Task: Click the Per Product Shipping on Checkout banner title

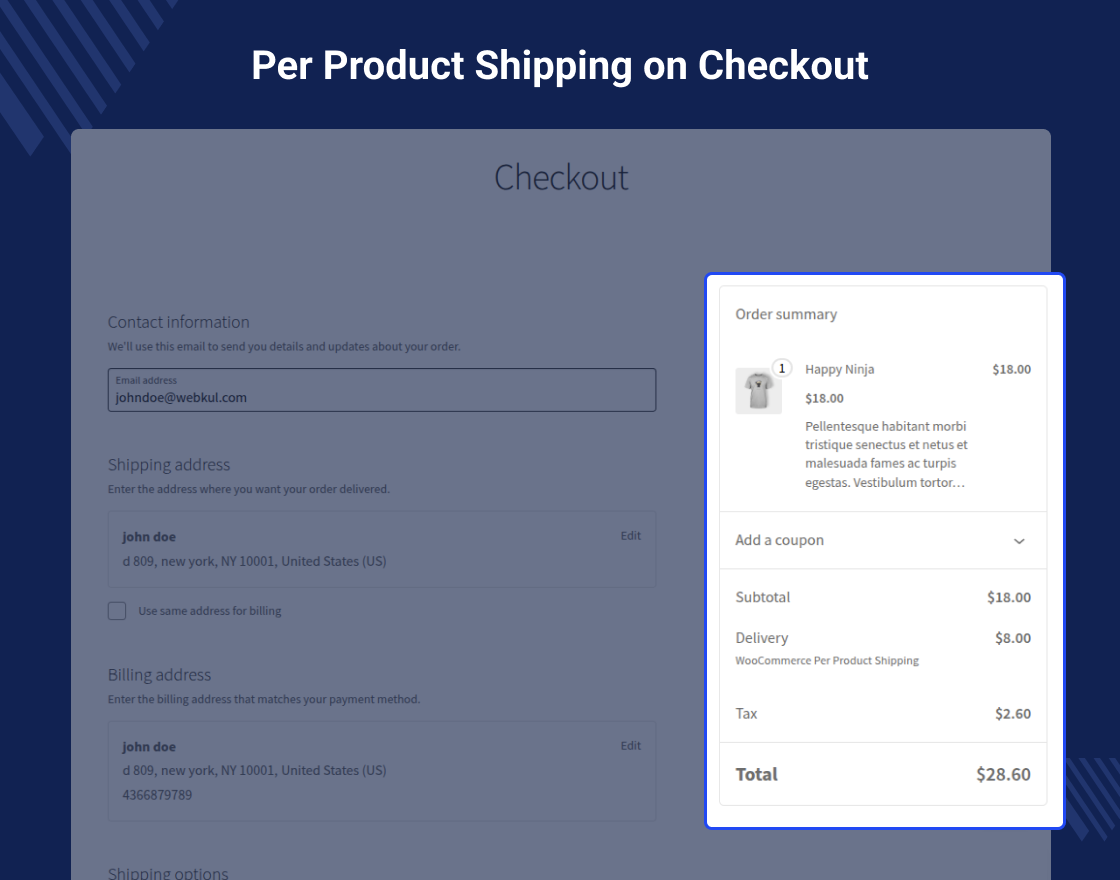Action: pyautogui.click(x=559, y=65)
